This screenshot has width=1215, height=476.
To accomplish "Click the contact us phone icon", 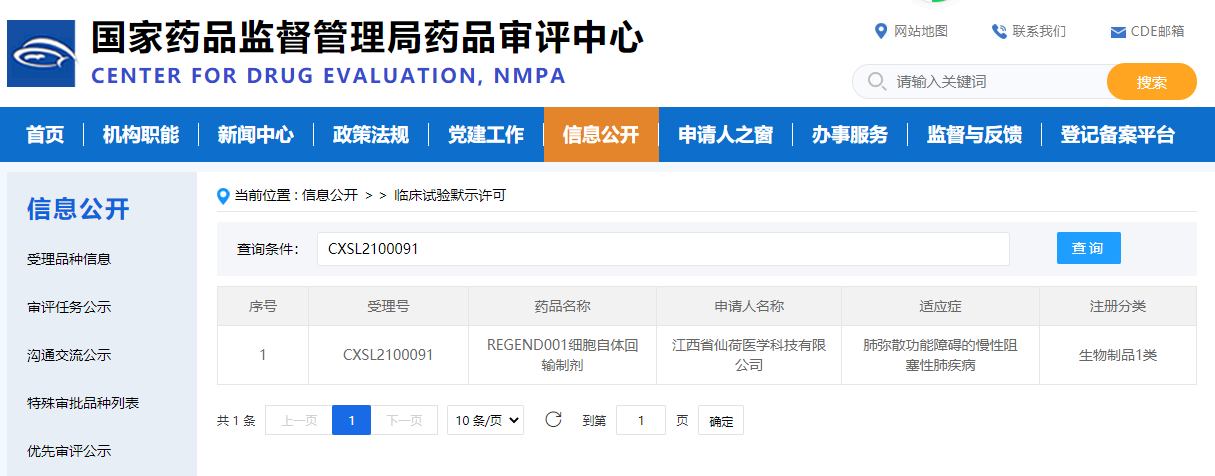I will [x=998, y=31].
